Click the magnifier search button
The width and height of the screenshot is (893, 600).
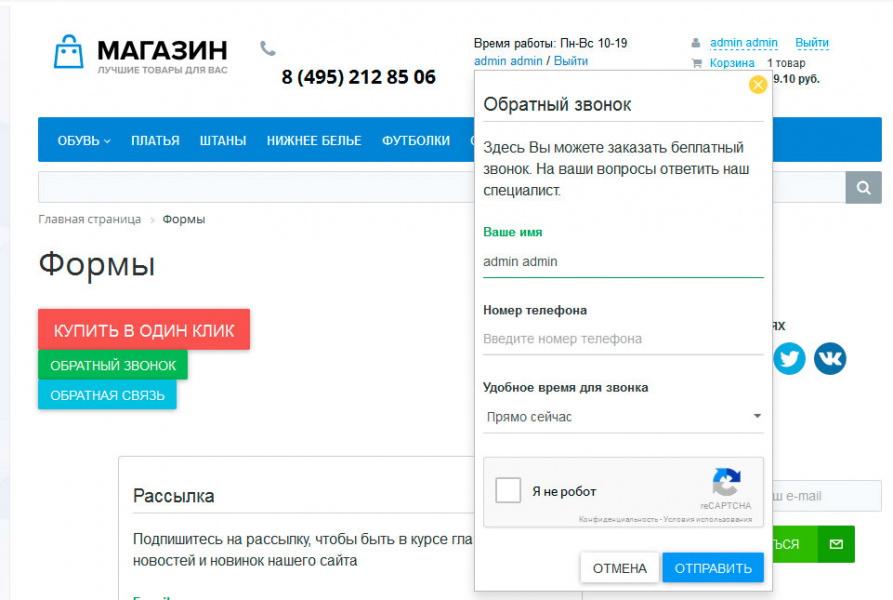point(863,187)
